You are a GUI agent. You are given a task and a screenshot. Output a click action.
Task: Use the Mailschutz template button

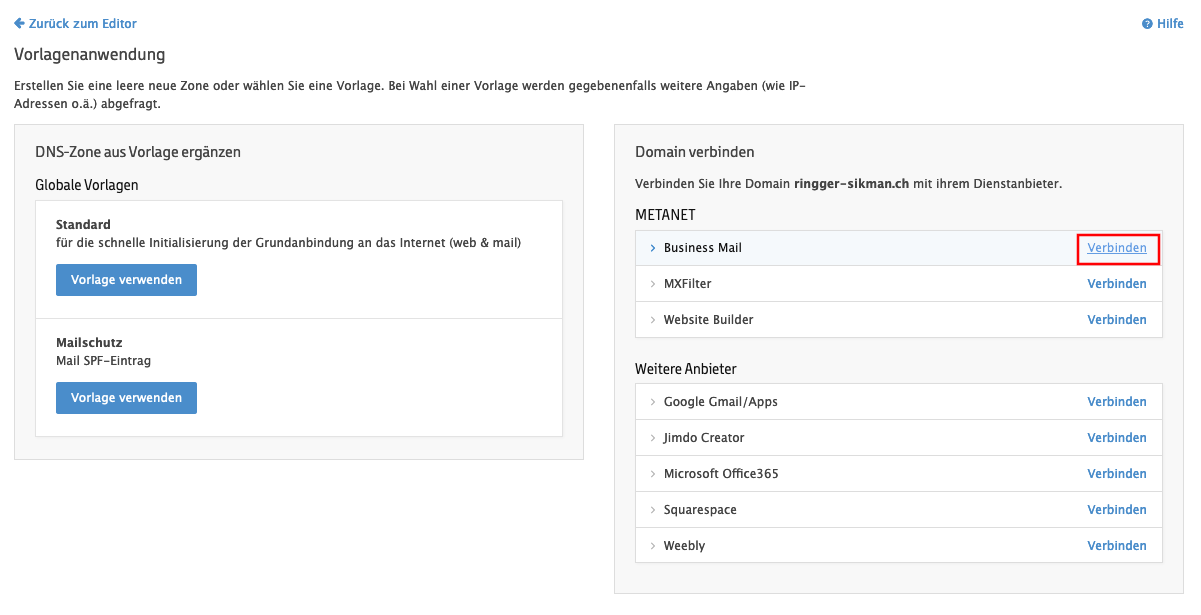click(126, 398)
